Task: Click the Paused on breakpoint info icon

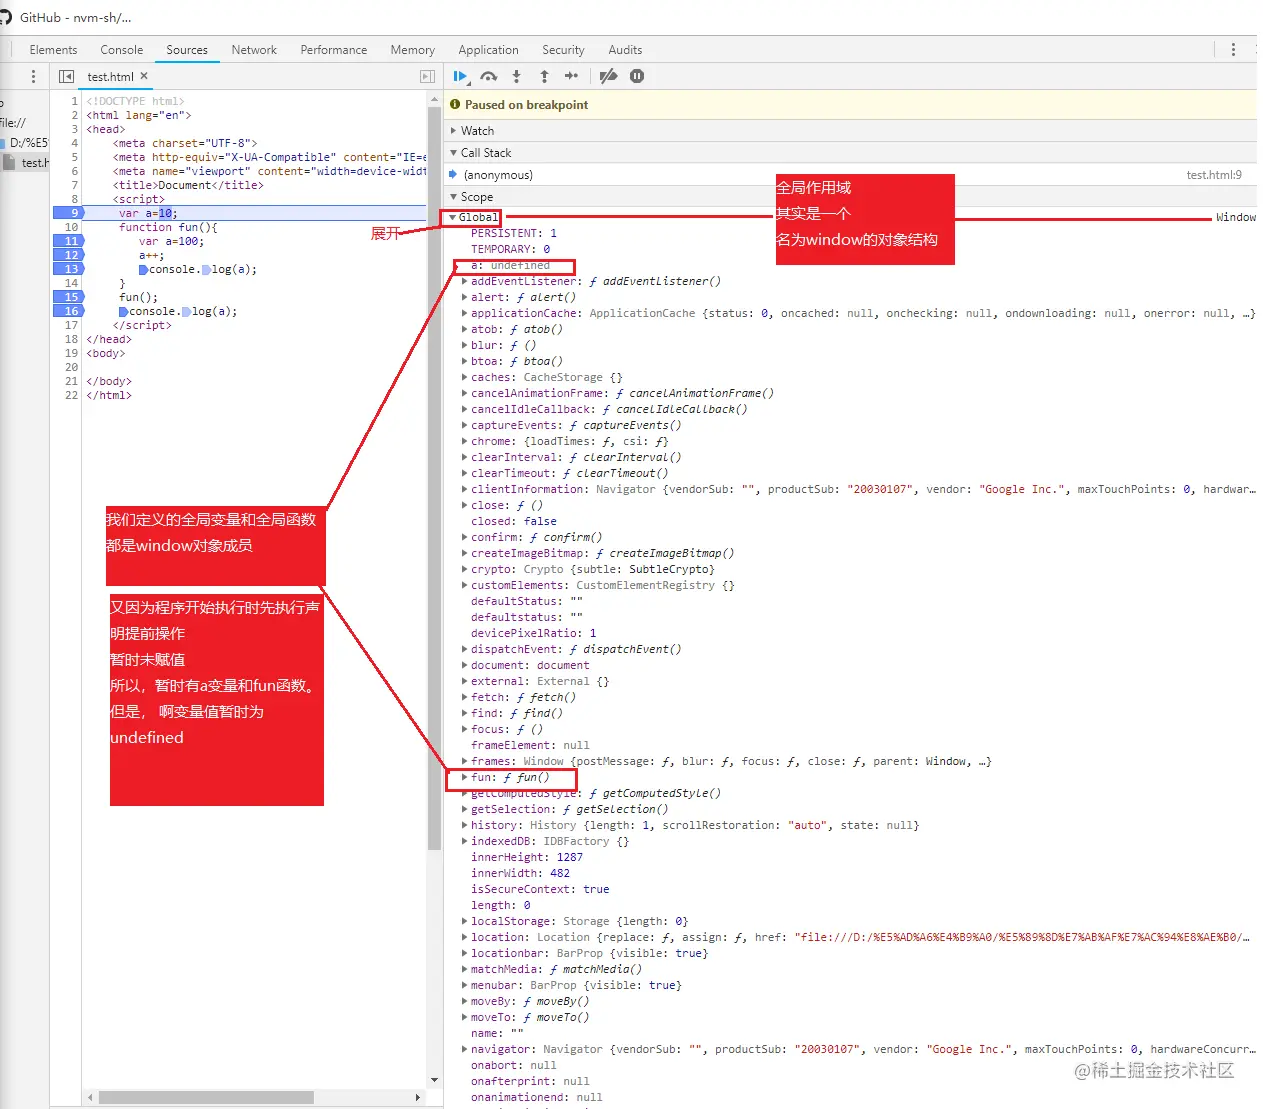Action: pyautogui.click(x=455, y=104)
